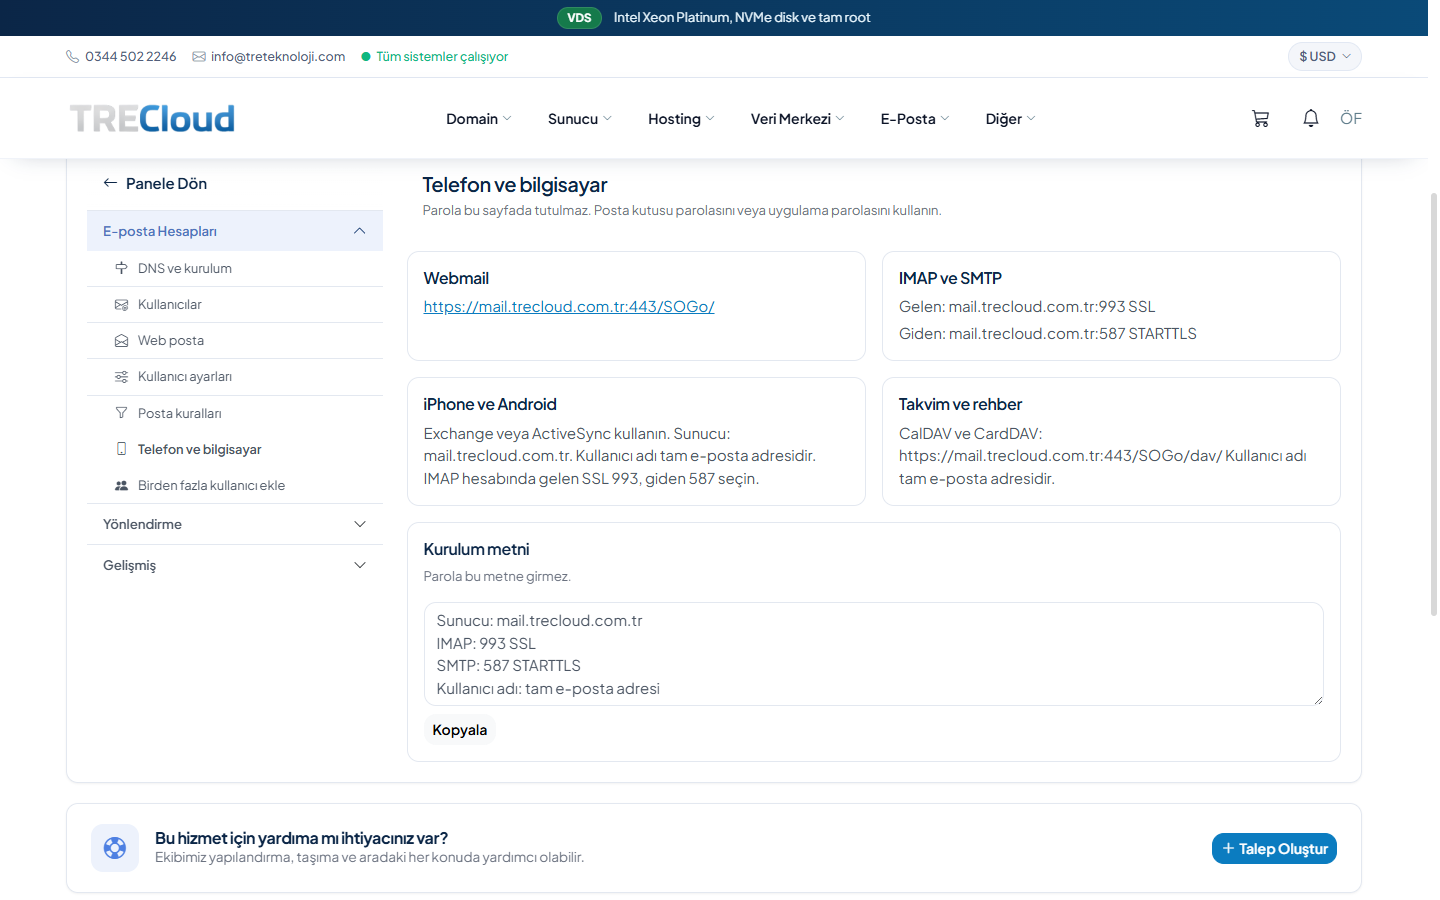Screen dimensions: 1440x900
Task: Click the Kullanıcılar mailbox icon
Action: click(121, 304)
